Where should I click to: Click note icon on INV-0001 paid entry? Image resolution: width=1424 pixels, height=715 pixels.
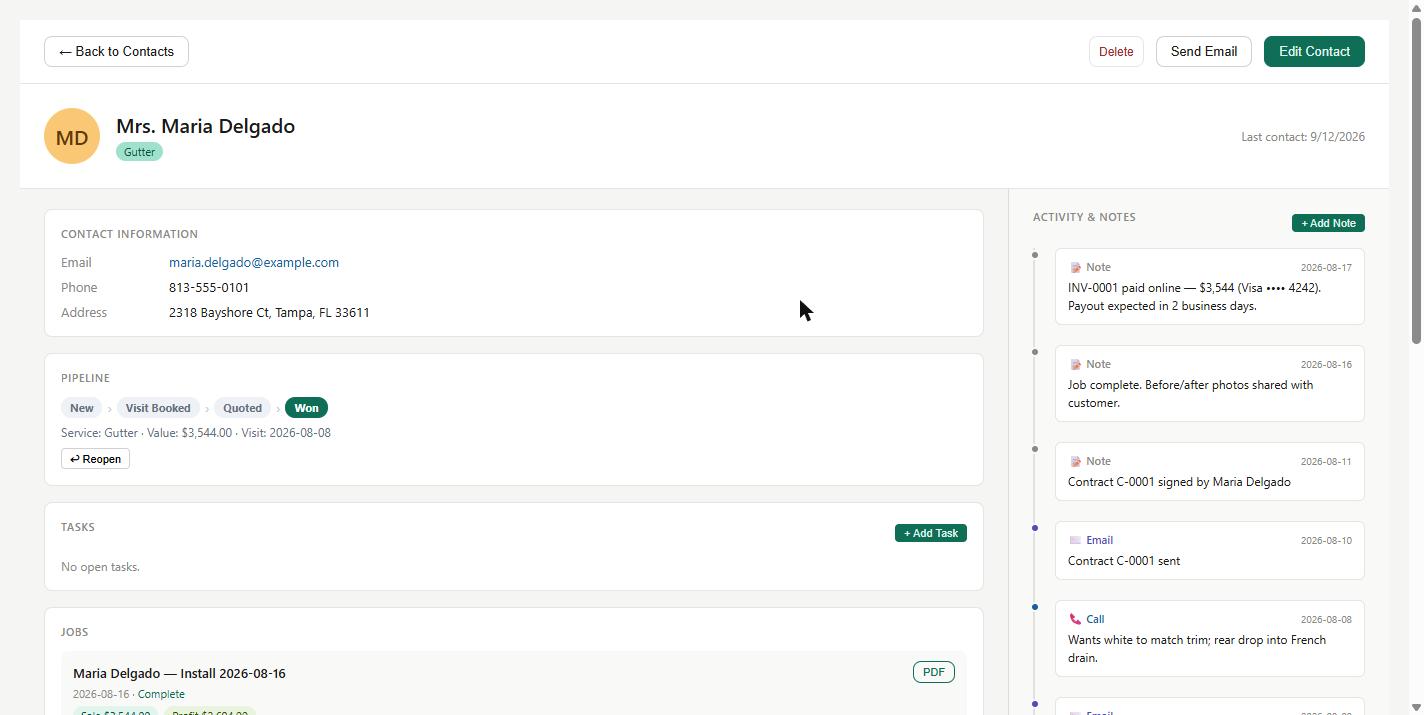pyautogui.click(x=1075, y=268)
